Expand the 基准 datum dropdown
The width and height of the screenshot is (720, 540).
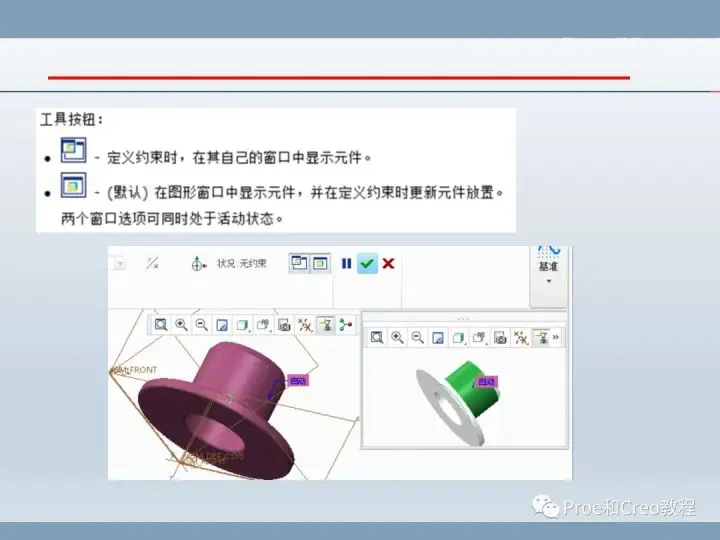point(548,271)
